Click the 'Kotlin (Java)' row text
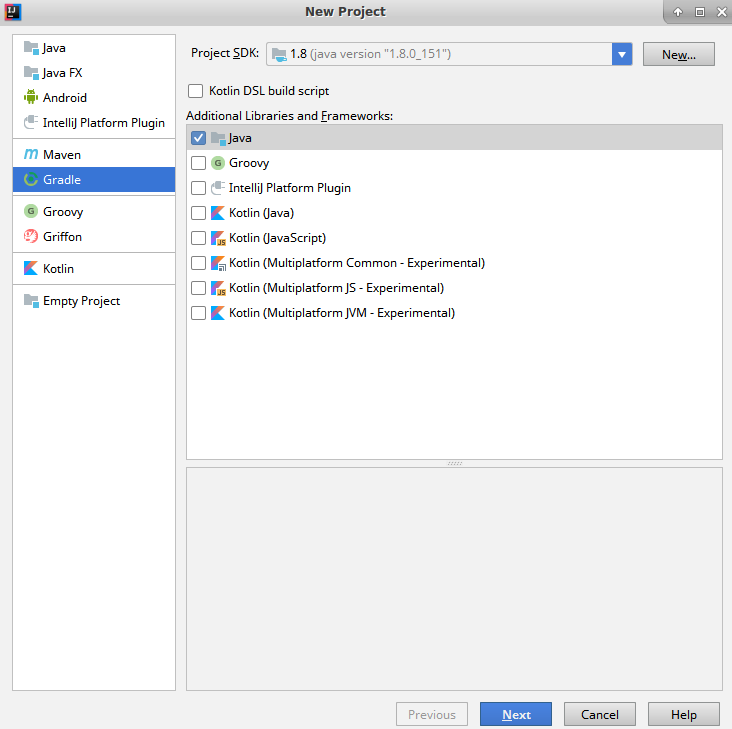Image resolution: width=732 pixels, height=729 pixels. click(x=261, y=213)
